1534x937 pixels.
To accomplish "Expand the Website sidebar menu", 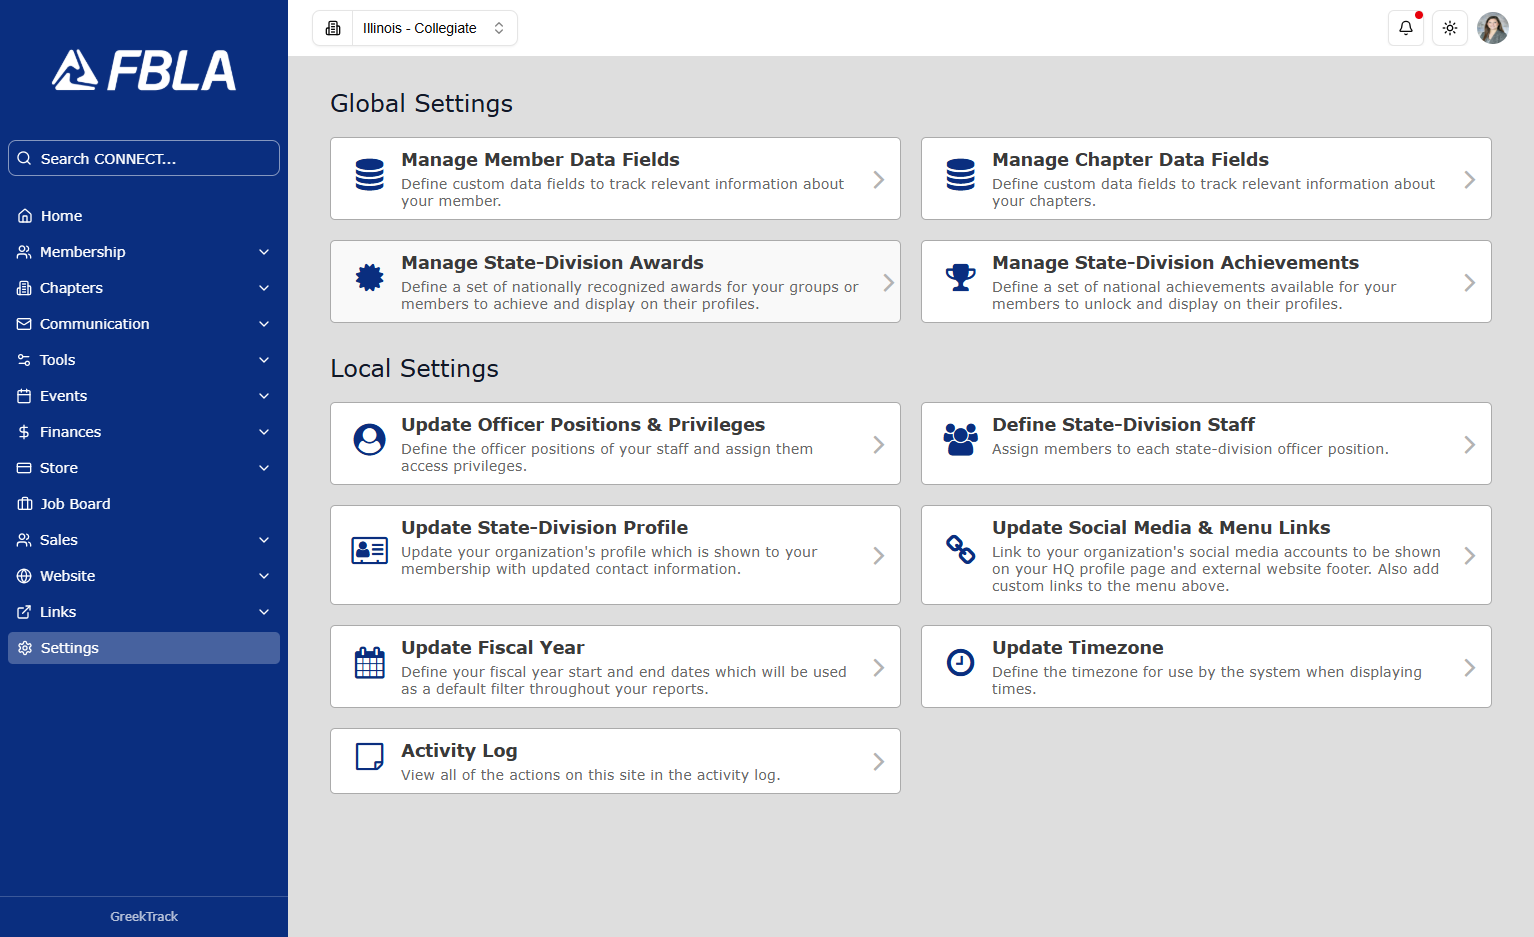I will tap(144, 576).
